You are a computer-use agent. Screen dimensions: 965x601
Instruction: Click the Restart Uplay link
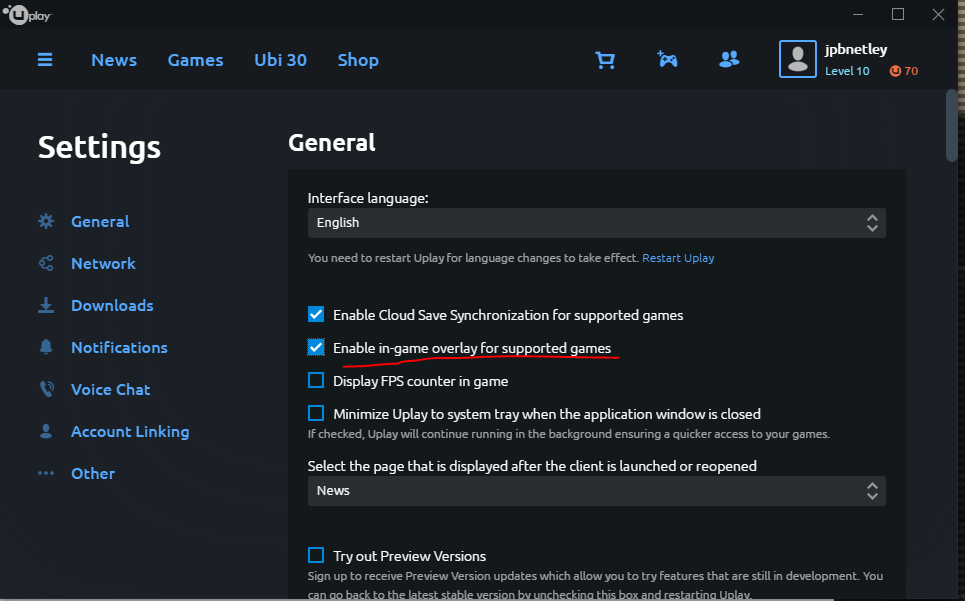pyautogui.click(x=678, y=258)
